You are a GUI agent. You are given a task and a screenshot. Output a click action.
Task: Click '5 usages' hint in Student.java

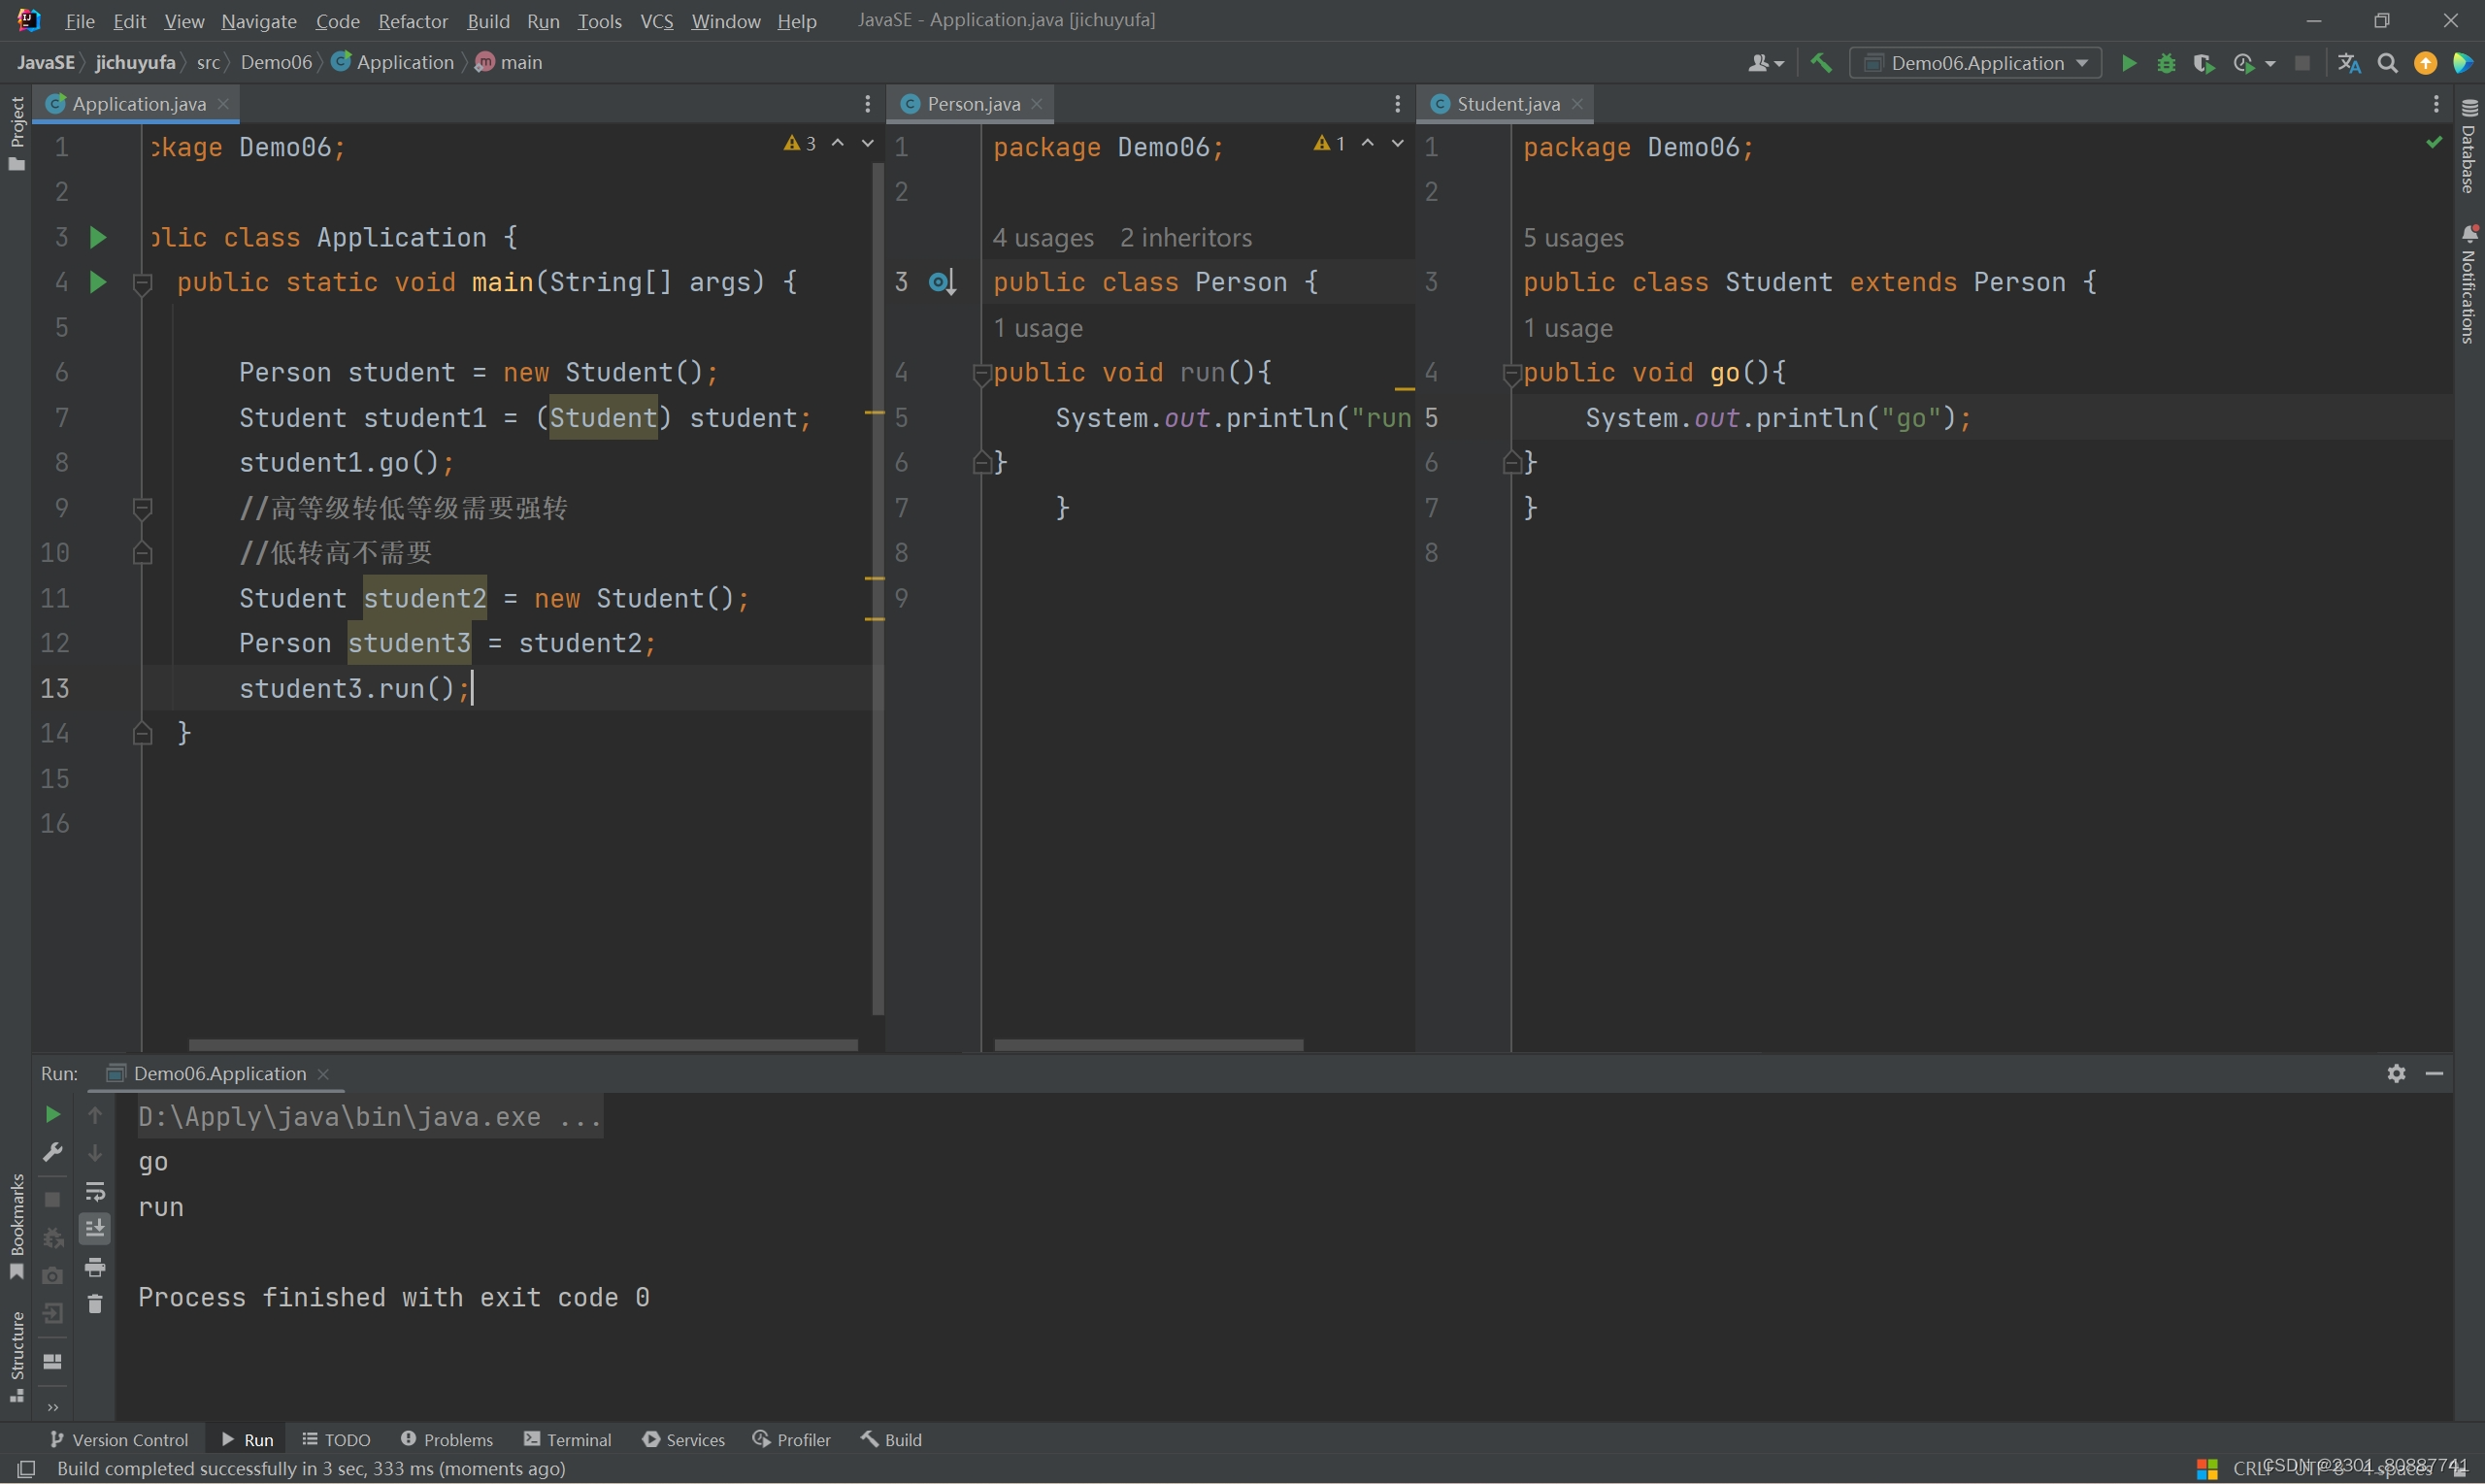pyautogui.click(x=1573, y=238)
